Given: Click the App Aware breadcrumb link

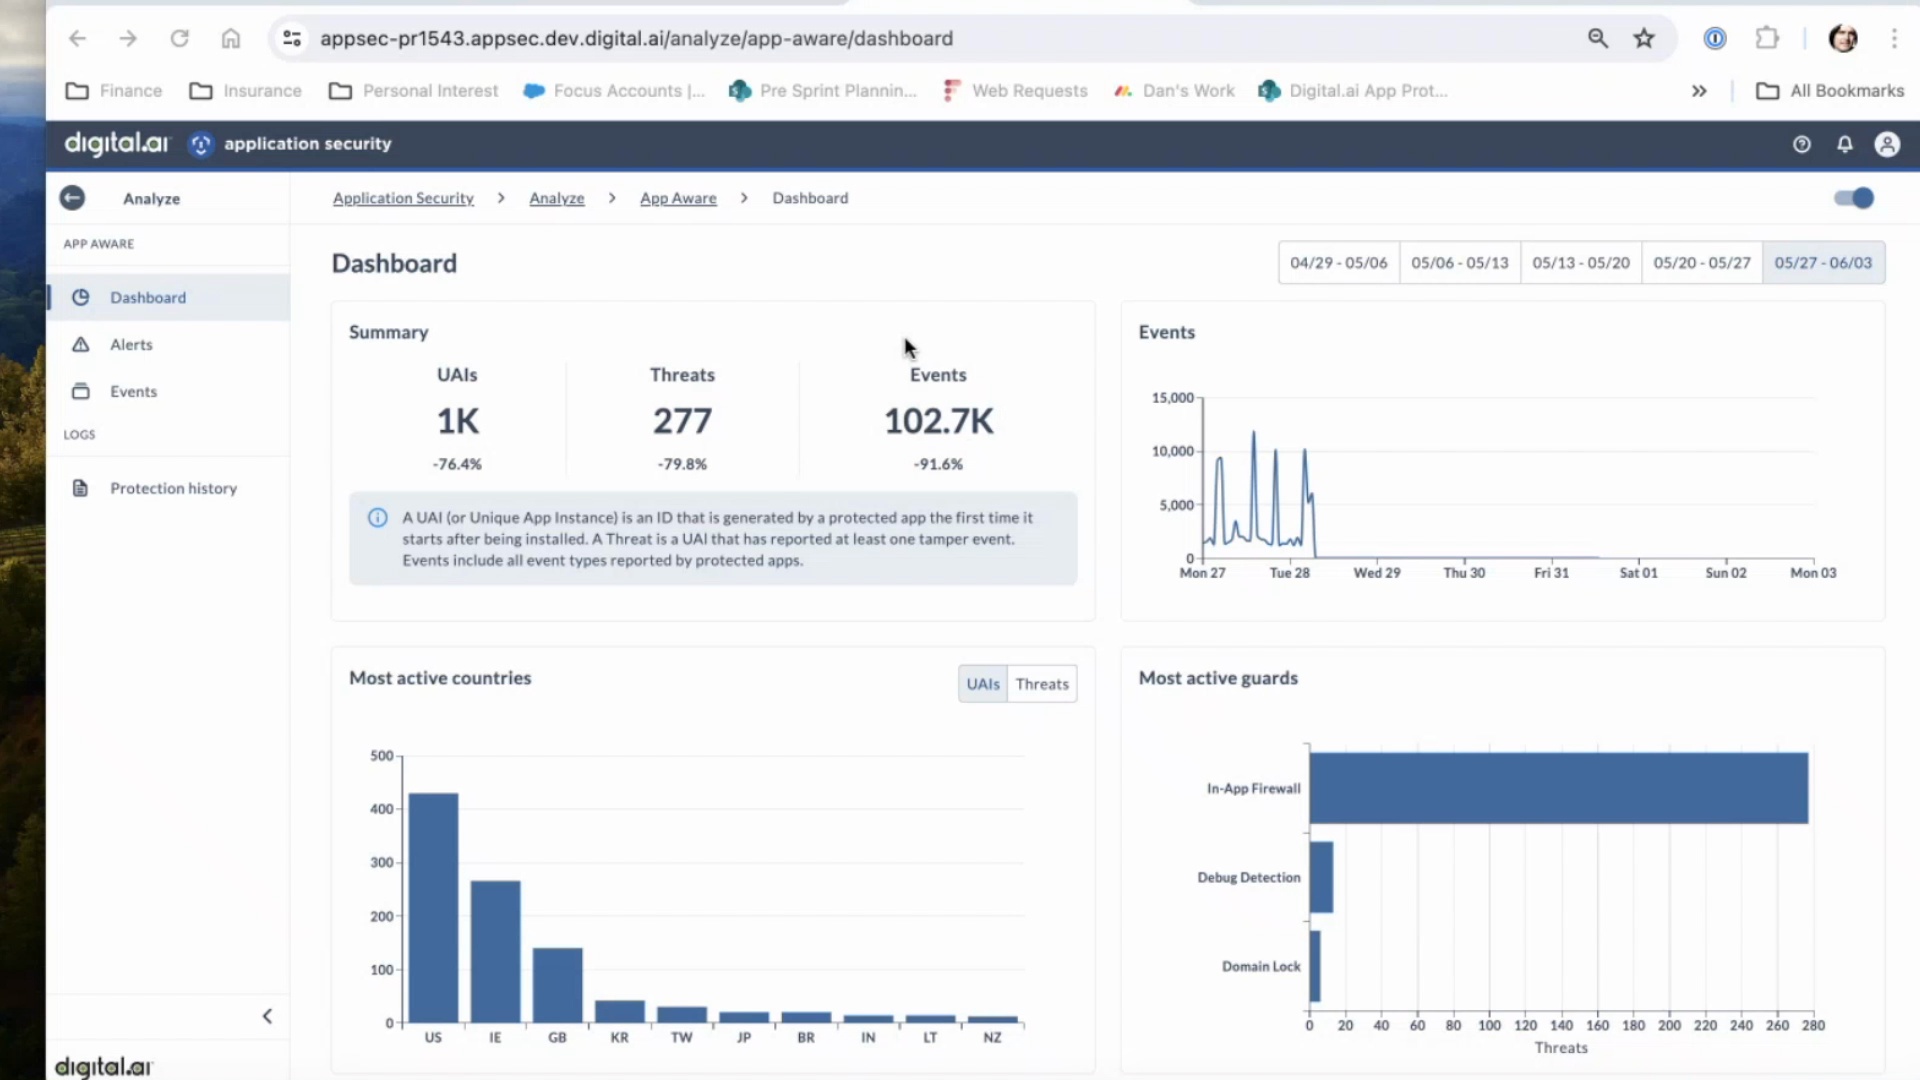Looking at the screenshot, I should coord(678,198).
